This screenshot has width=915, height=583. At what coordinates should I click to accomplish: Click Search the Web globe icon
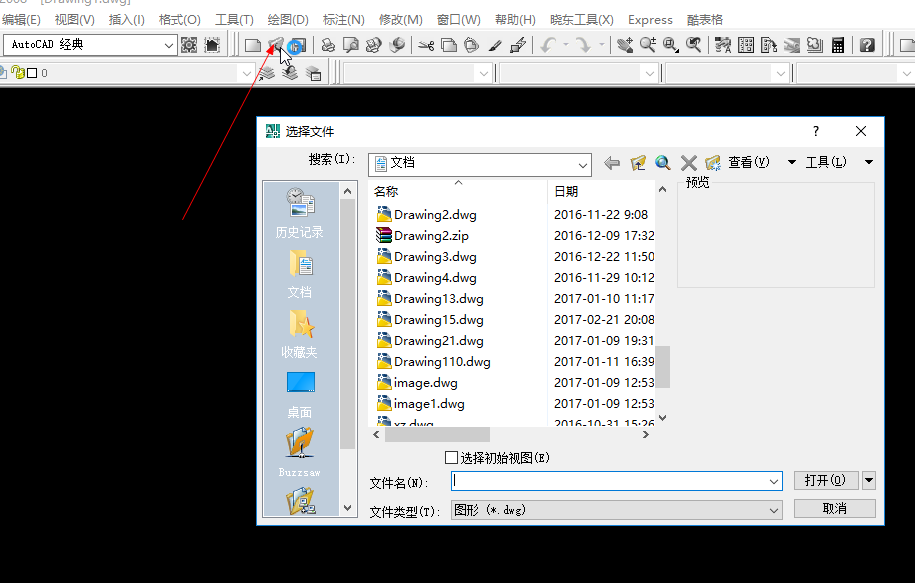[662, 163]
